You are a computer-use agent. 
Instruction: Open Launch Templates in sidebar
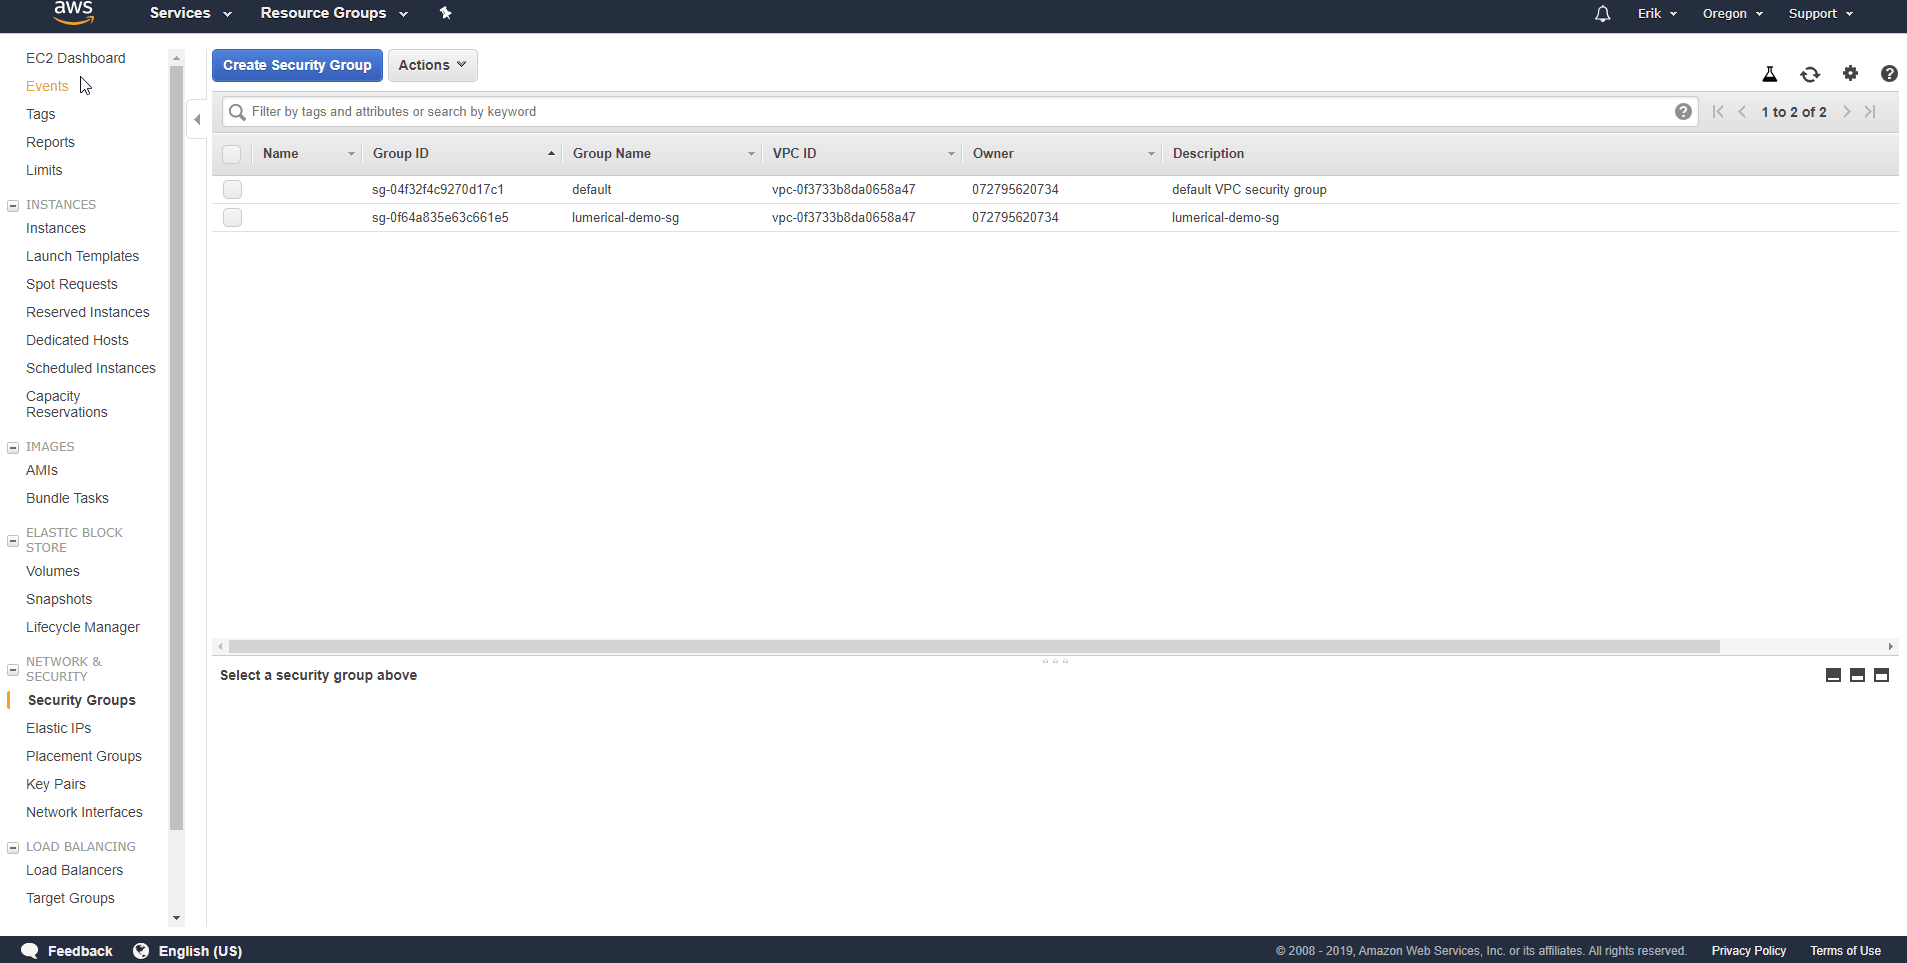click(83, 256)
